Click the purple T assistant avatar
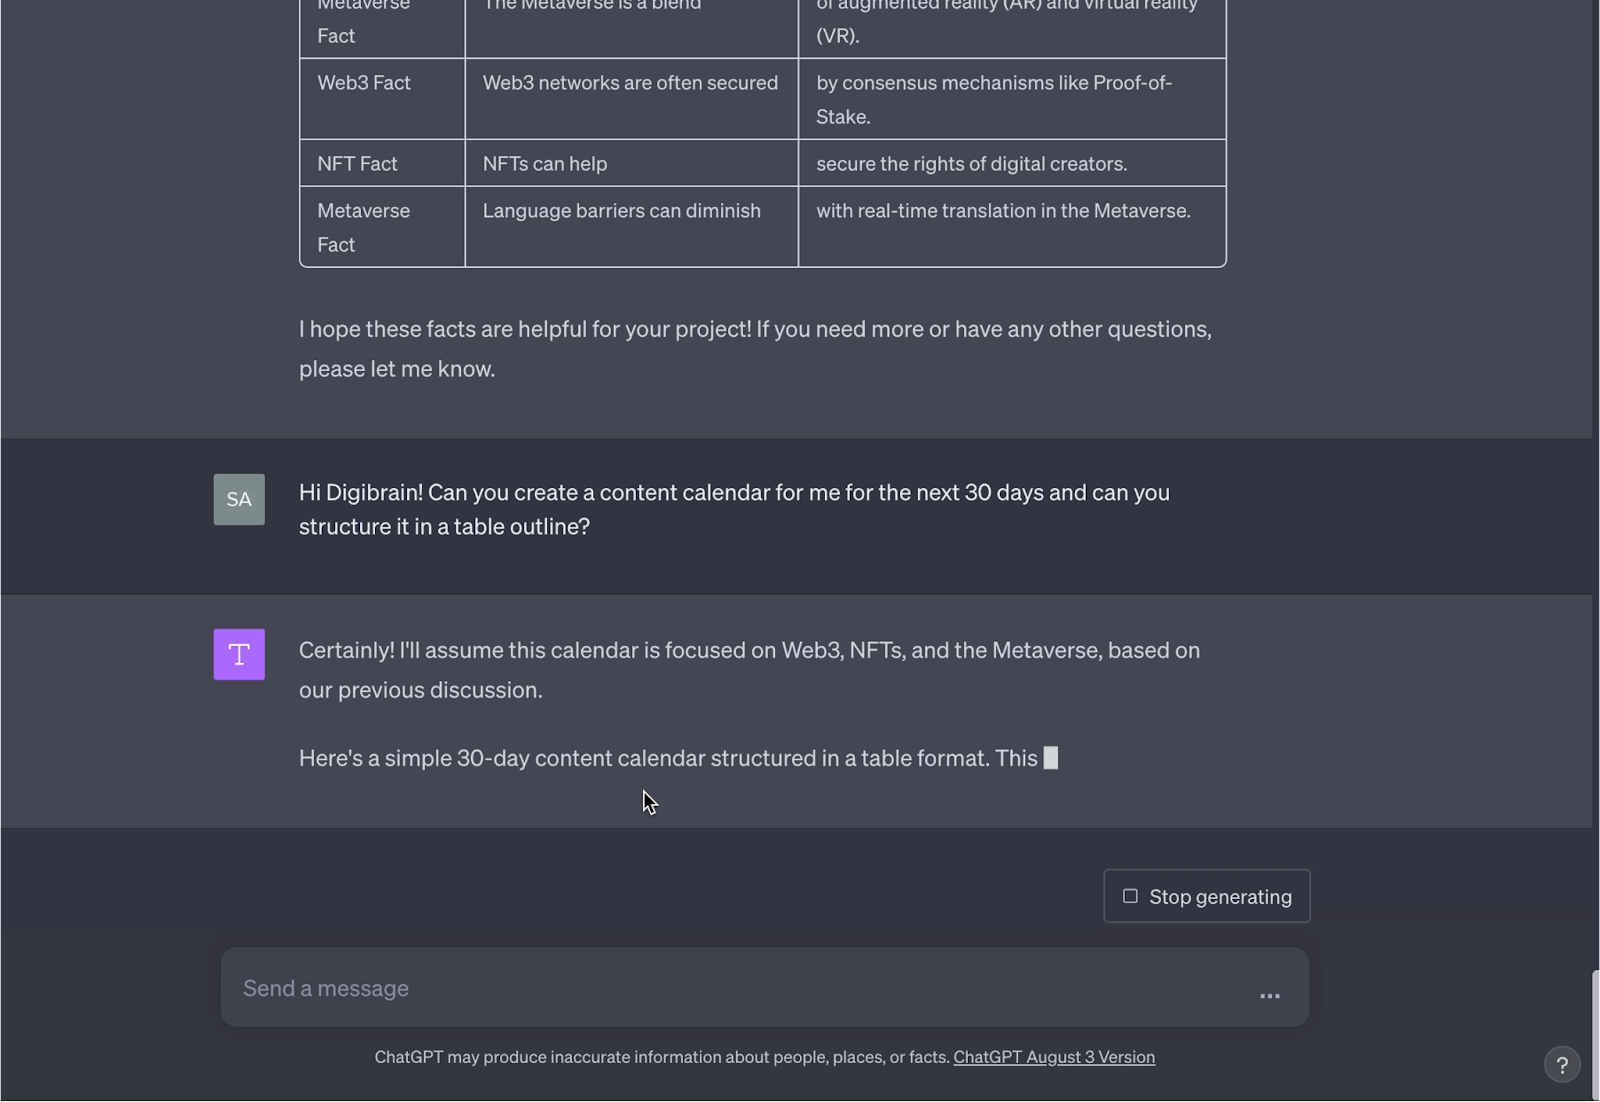This screenshot has height=1102, width=1600. [x=239, y=654]
